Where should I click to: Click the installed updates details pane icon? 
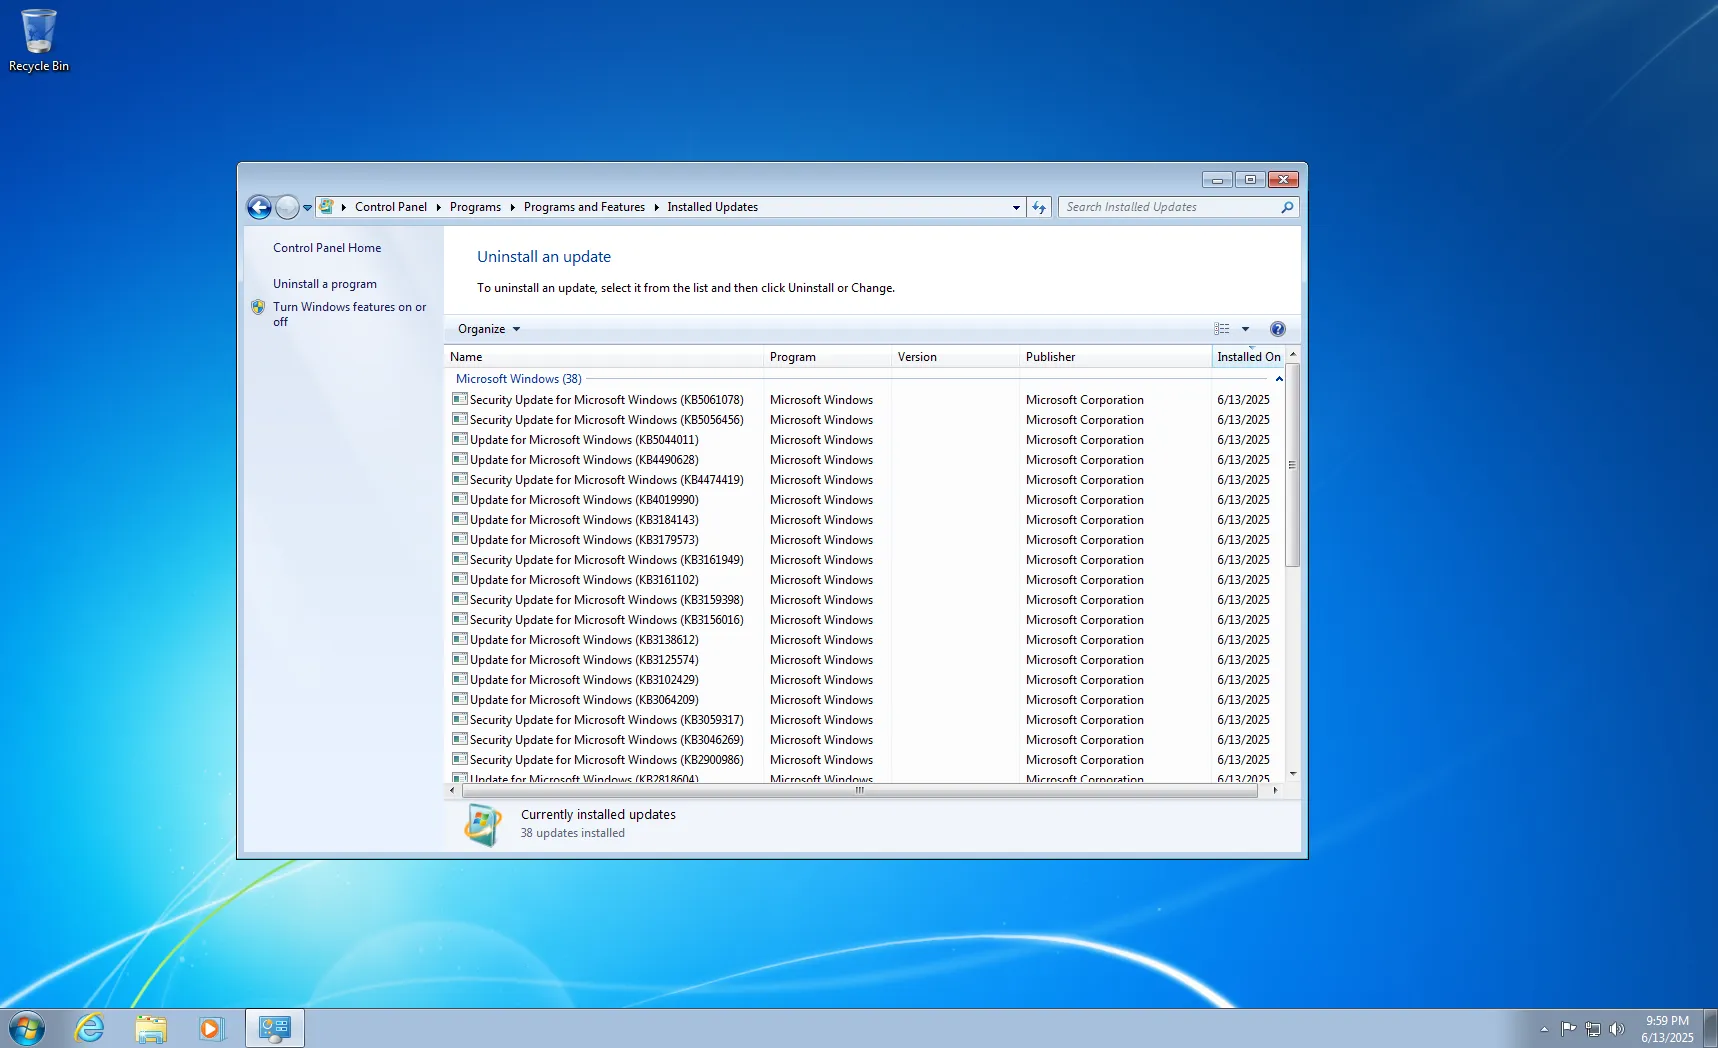click(x=483, y=824)
